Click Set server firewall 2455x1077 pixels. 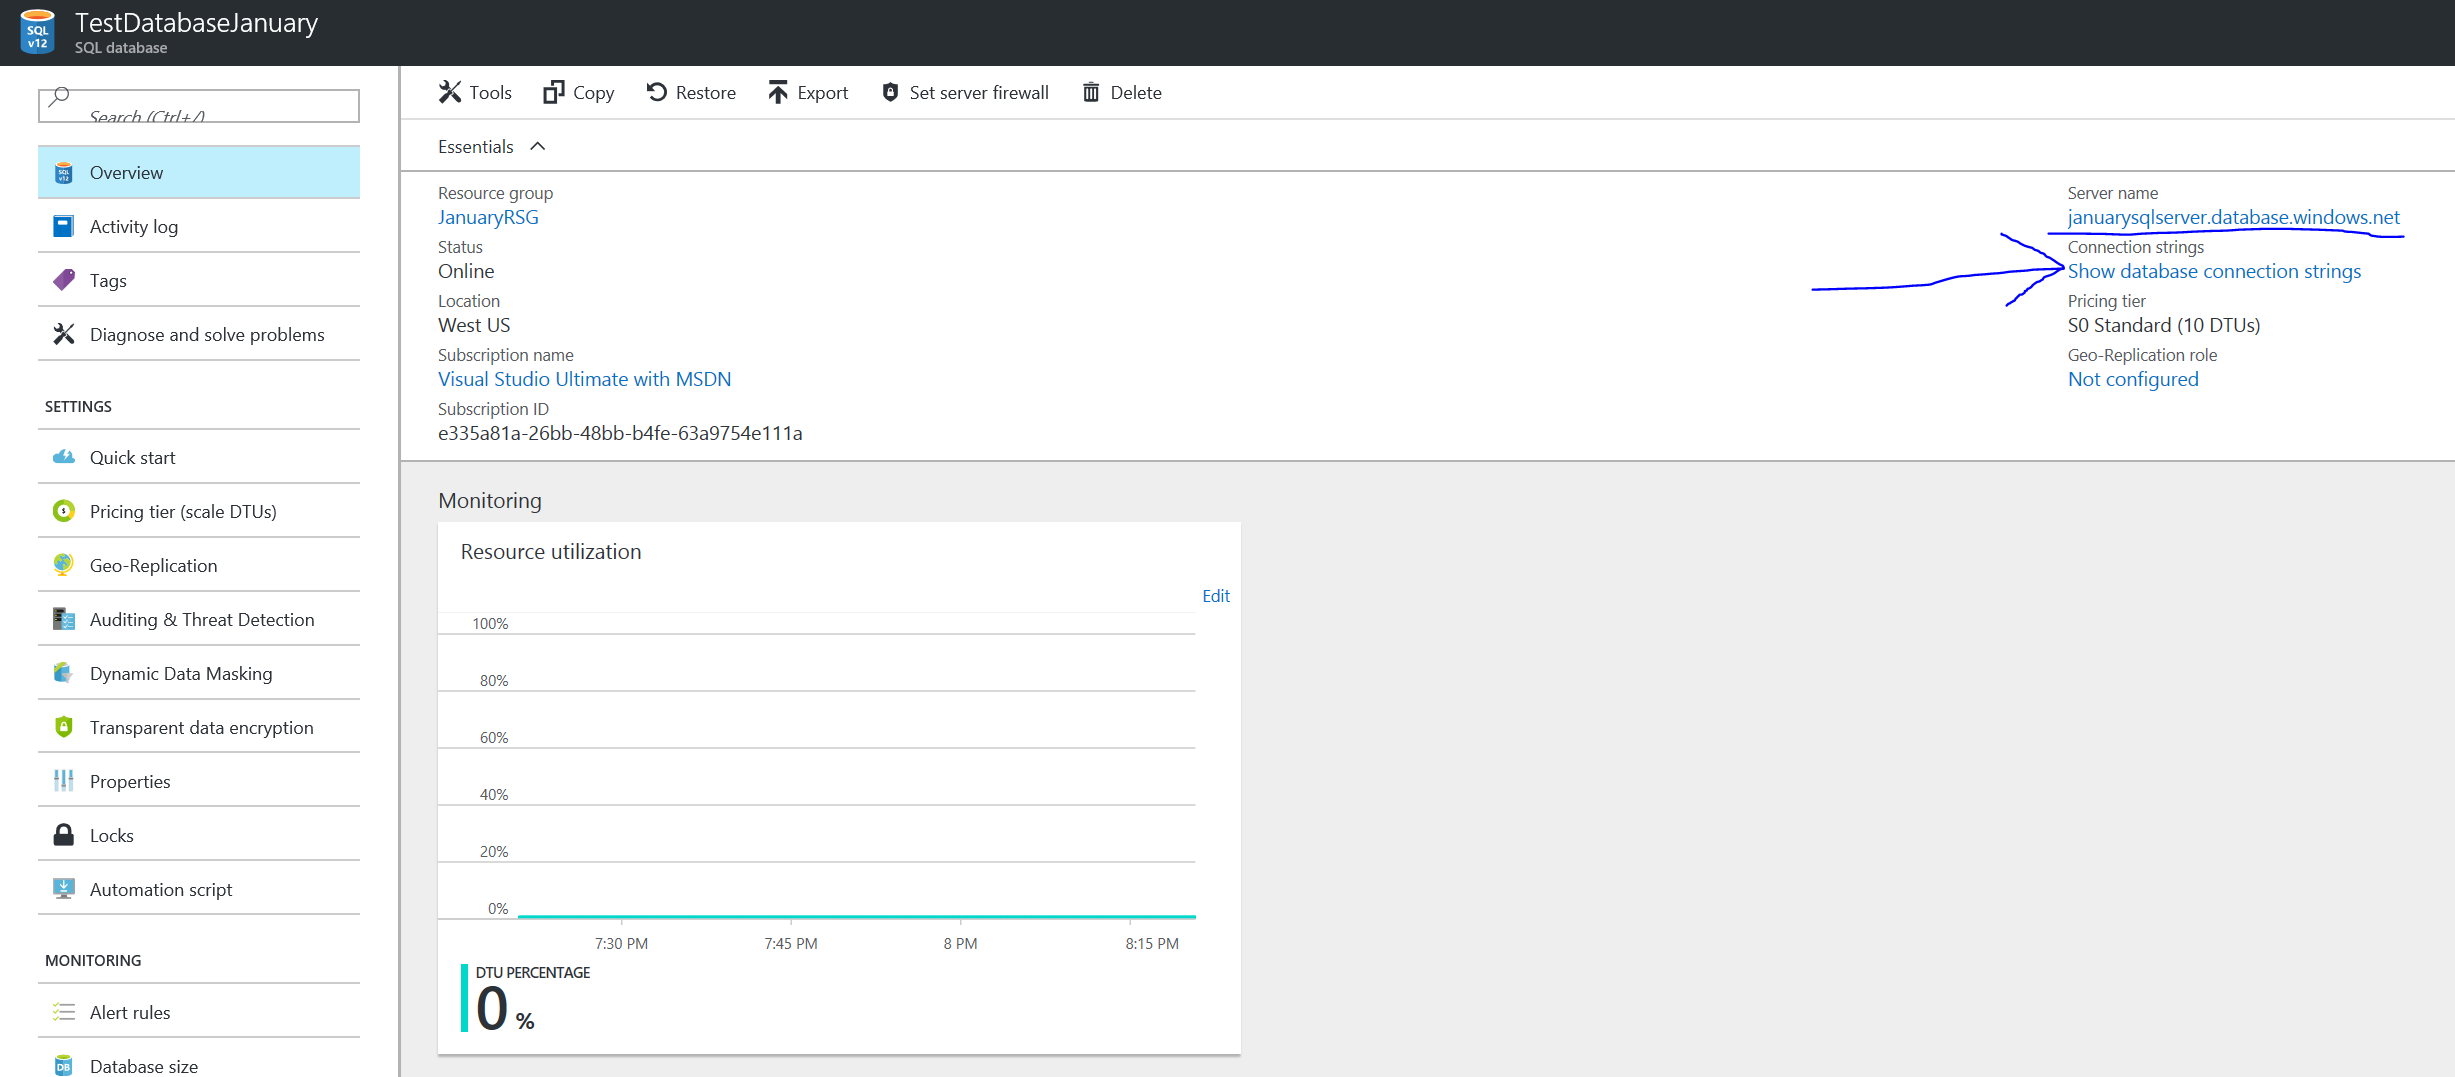pyautogui.click(x=966, y=92)
